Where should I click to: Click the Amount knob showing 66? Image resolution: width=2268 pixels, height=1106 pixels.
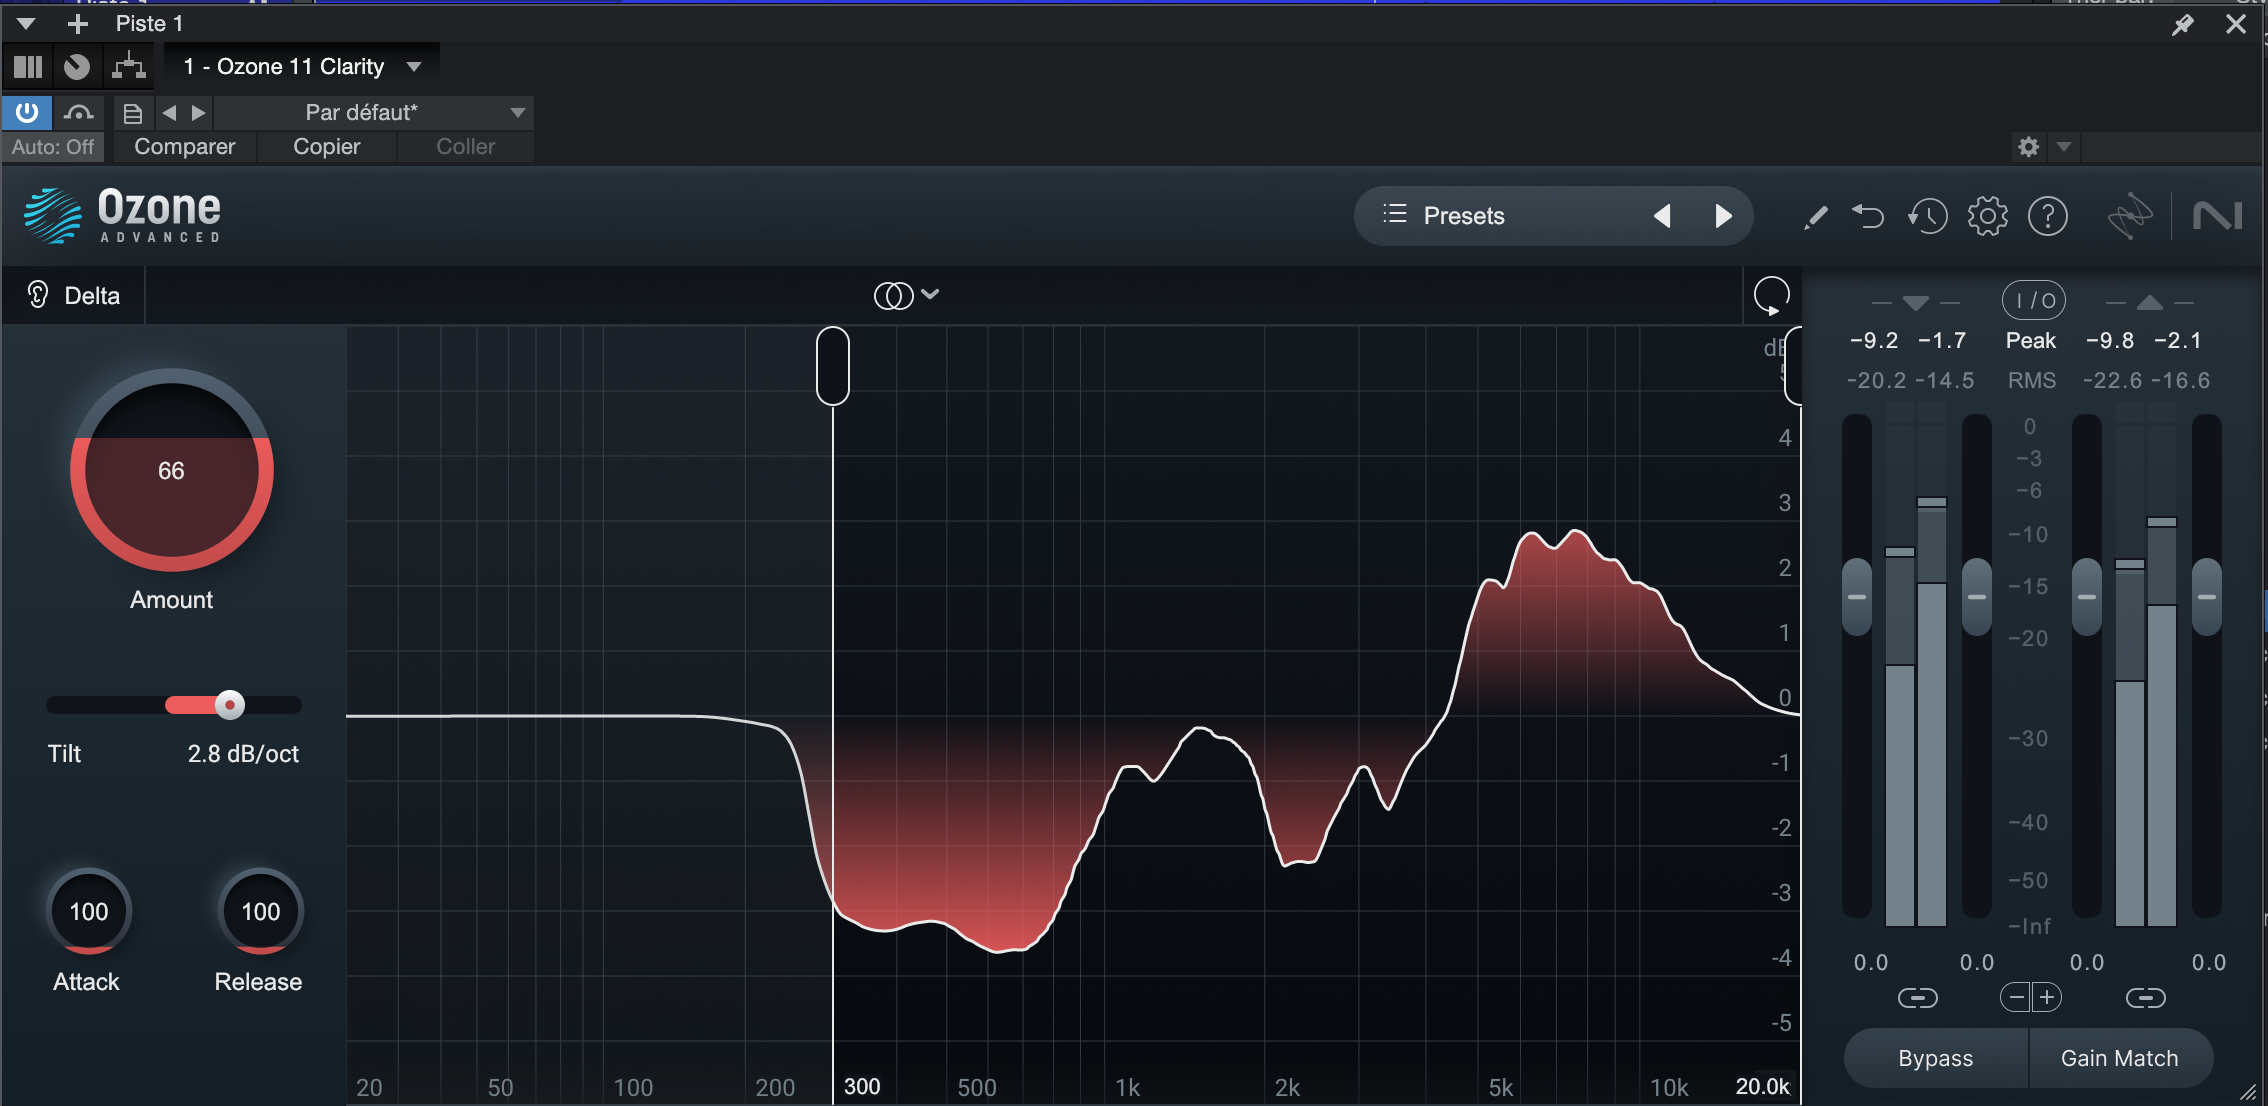tap(171, 471)
